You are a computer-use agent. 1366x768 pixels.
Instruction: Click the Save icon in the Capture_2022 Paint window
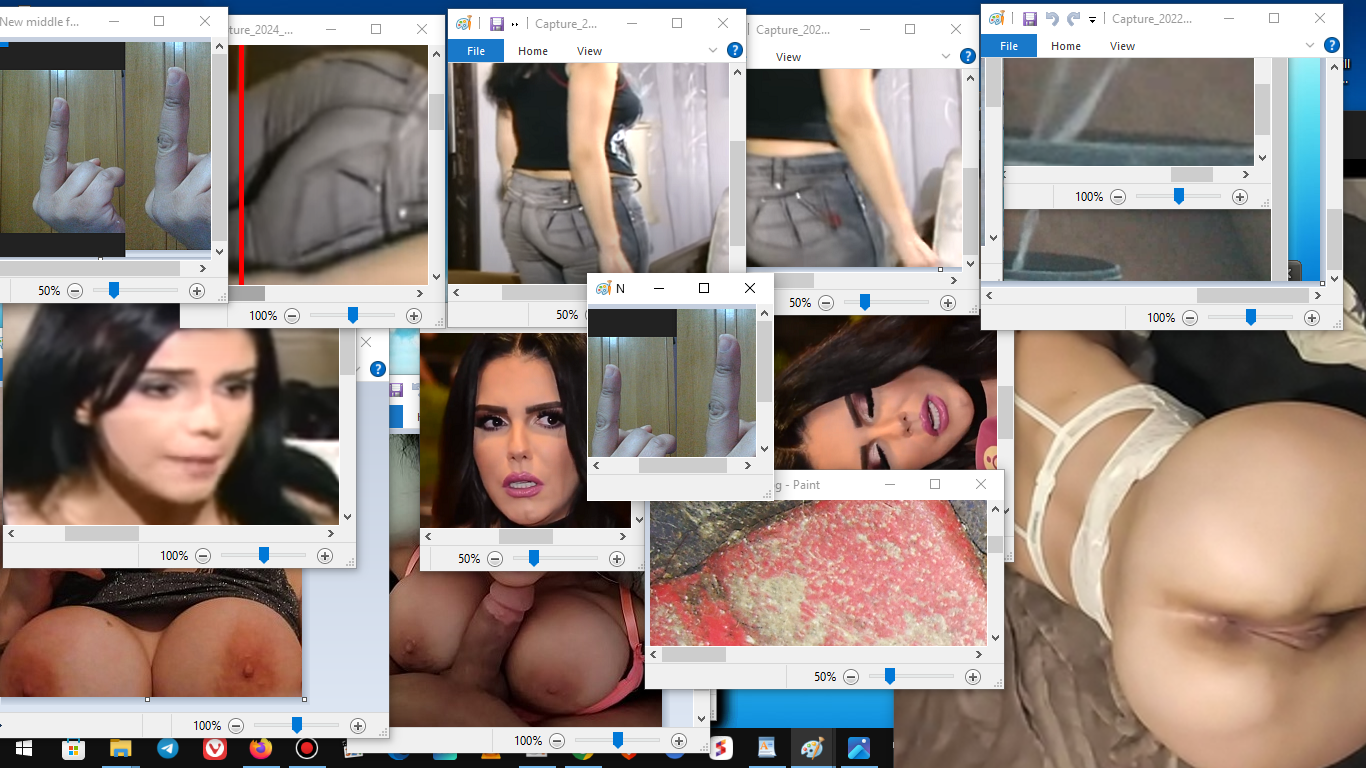pyautogui.click(x=1027, y=18)
